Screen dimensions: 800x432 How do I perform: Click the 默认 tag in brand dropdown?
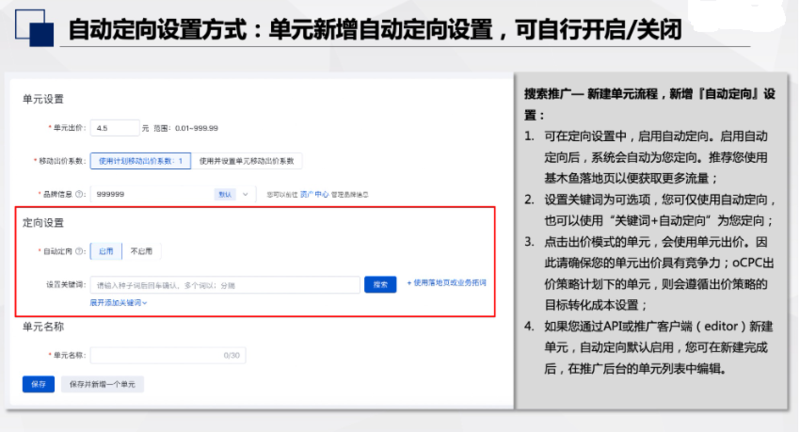225,194
